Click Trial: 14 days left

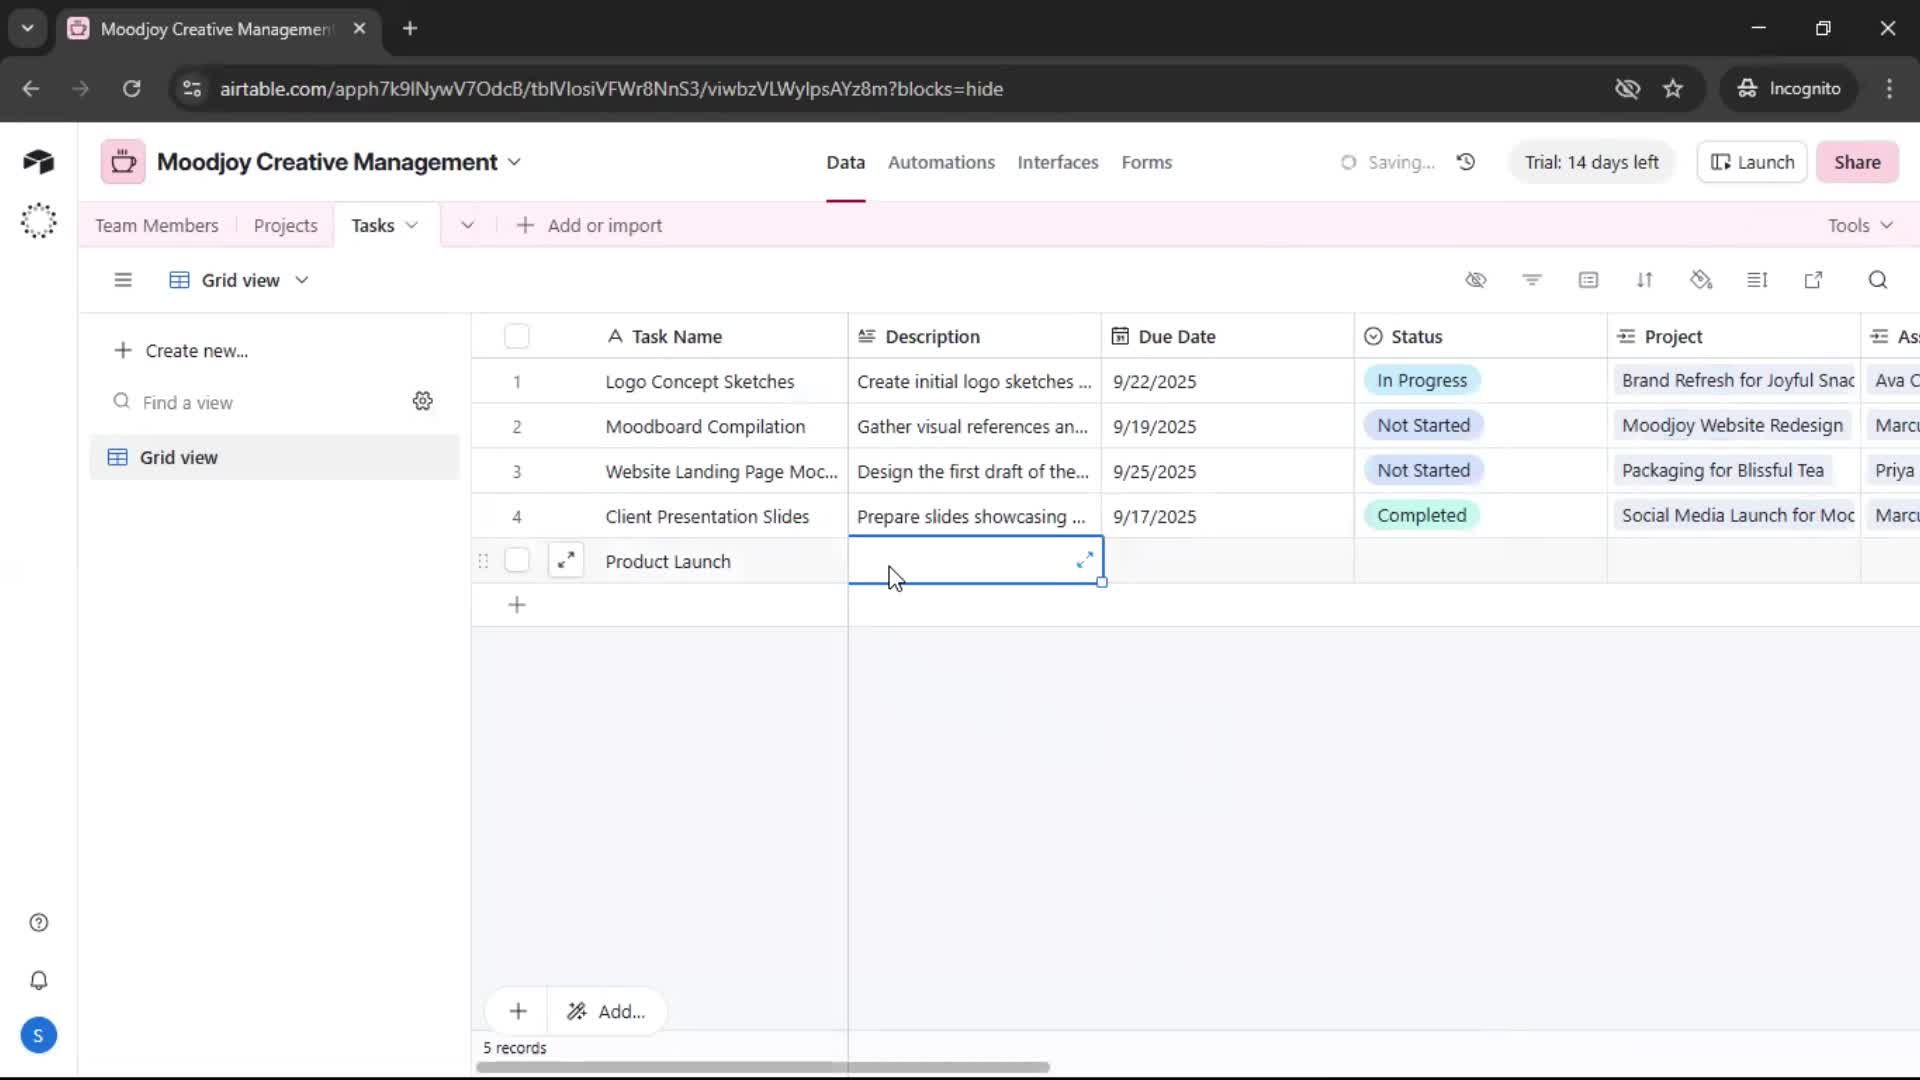pyautogui.click(x=1591, y=162)
